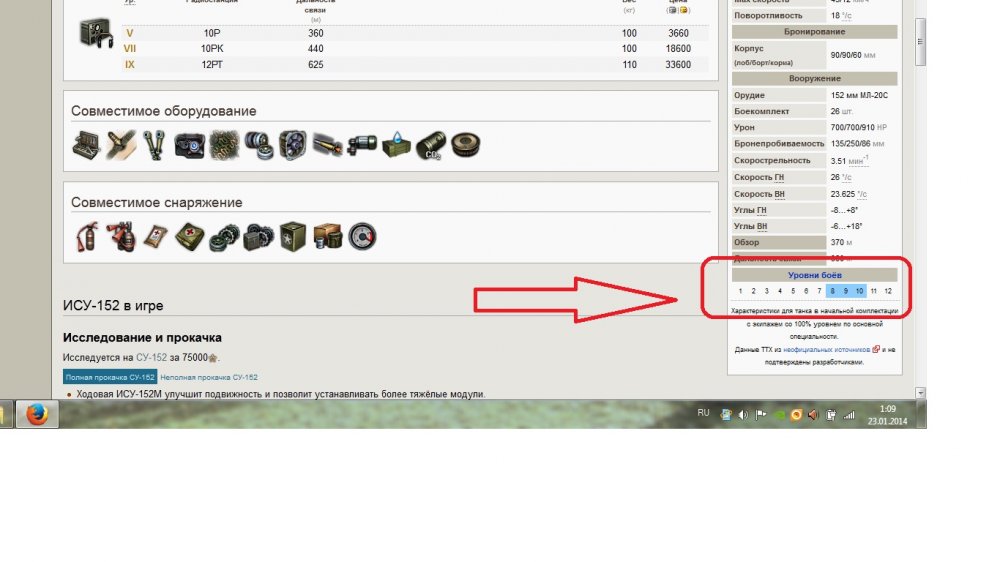
Task: Click the Бронирование section header
Action: pyautogui.click(x=814, y=31)
